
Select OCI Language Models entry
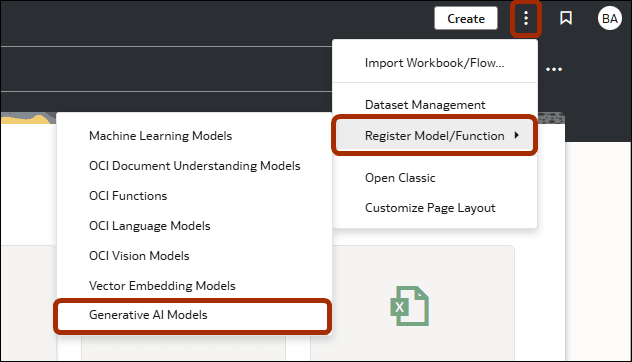click(x=194, y=226)
